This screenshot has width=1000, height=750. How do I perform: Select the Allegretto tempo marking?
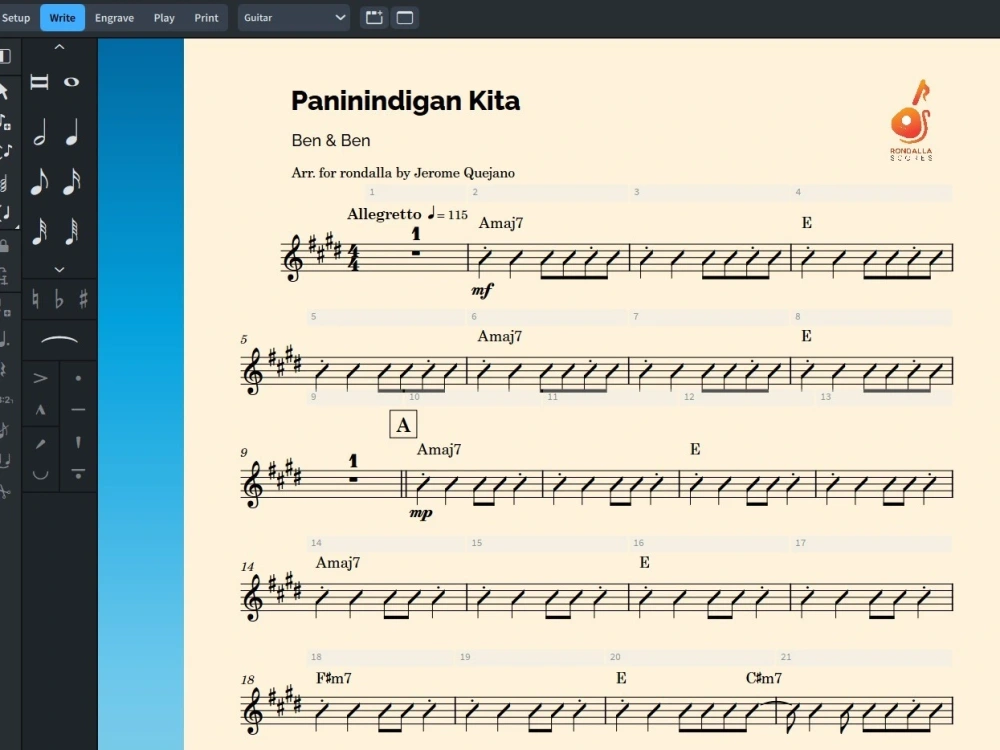click(x=384, y=214)
